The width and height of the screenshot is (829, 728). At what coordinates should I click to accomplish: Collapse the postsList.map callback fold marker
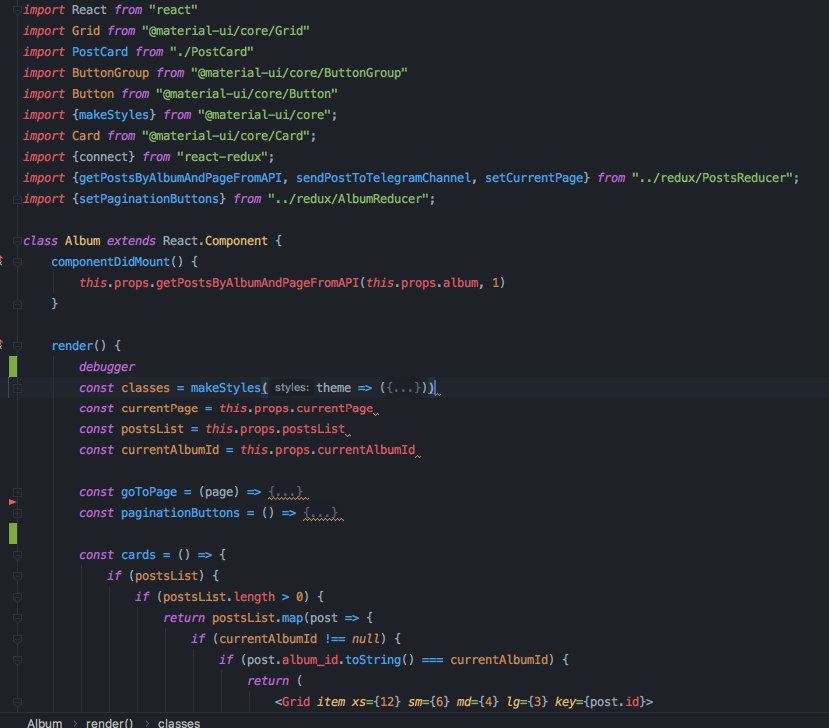[x=17, y=618]
